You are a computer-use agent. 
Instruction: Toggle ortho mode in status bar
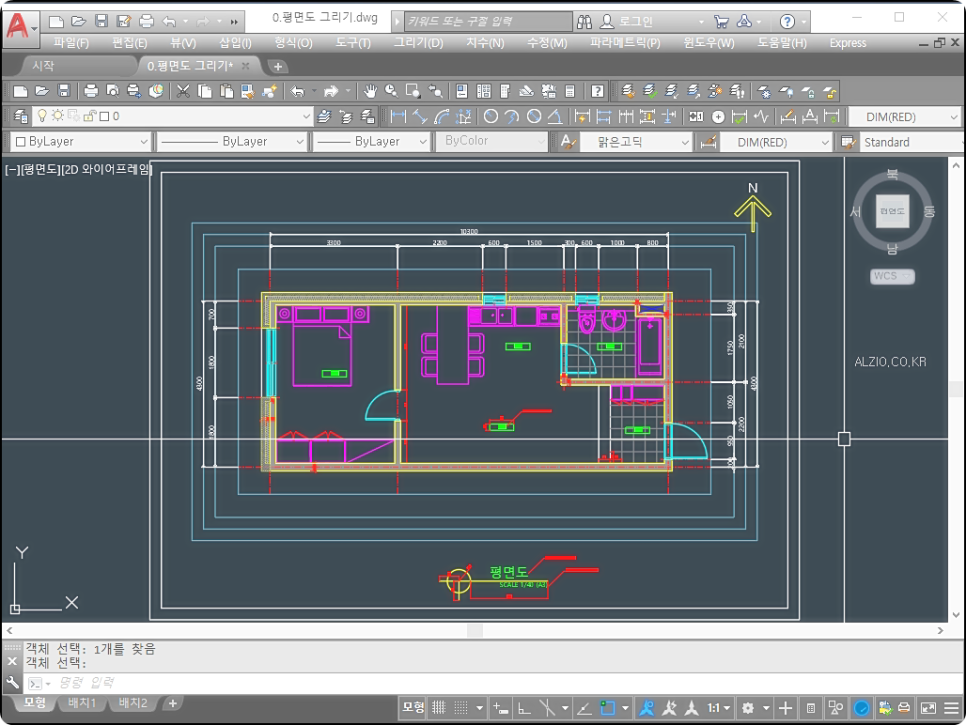(x=524, y=708)
